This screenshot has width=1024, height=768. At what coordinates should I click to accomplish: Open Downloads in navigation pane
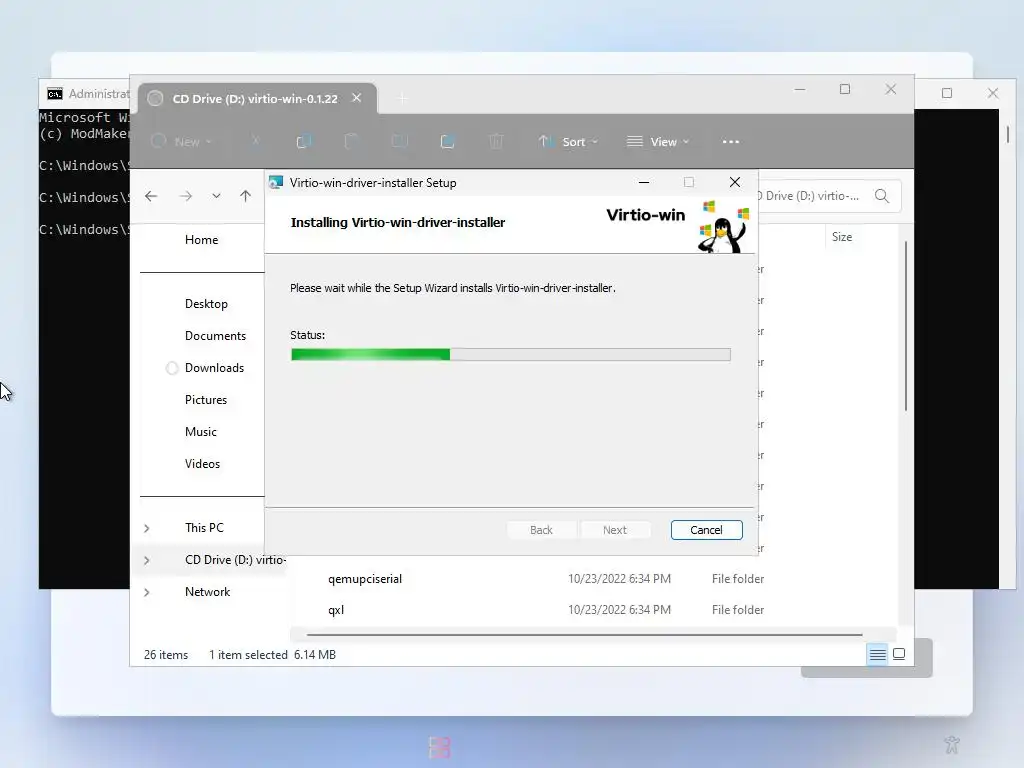pos(214,368)
